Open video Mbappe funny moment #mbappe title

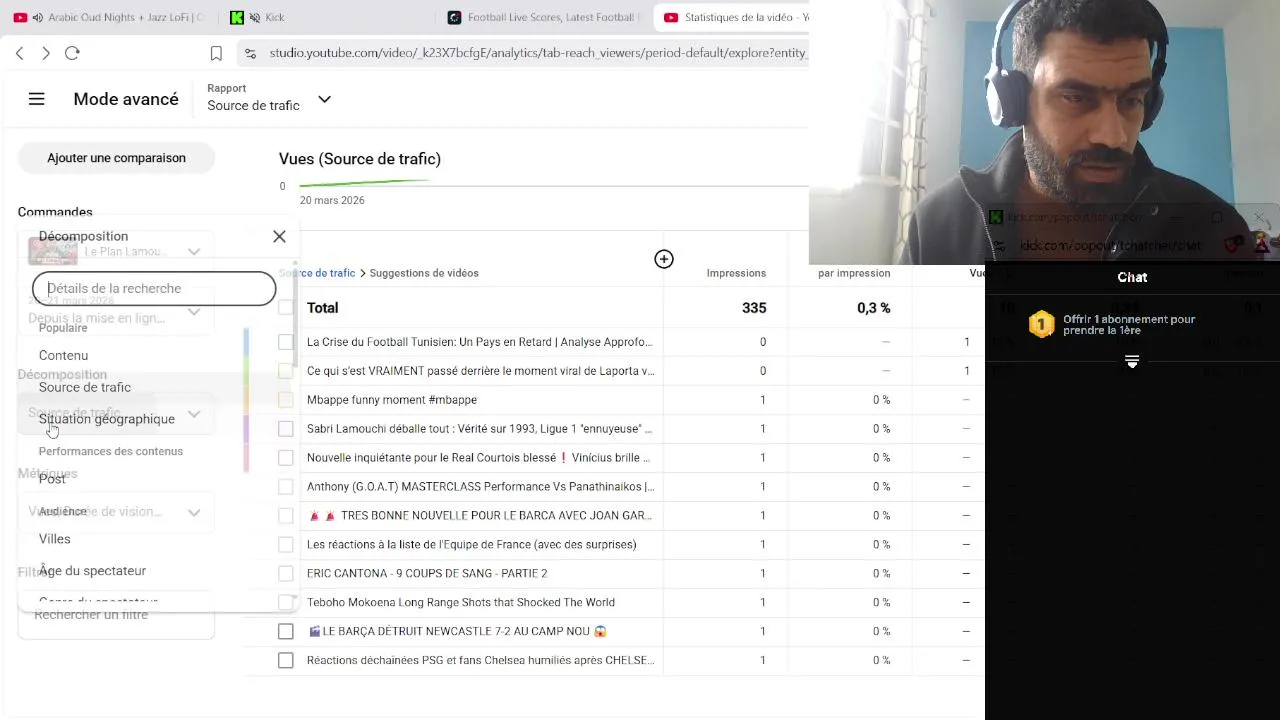coord(392,400)
